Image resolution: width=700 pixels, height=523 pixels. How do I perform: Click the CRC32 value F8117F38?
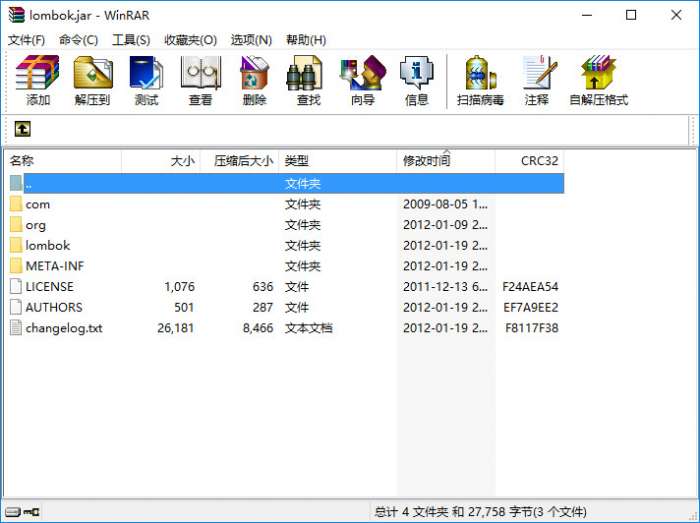point(532,328)
